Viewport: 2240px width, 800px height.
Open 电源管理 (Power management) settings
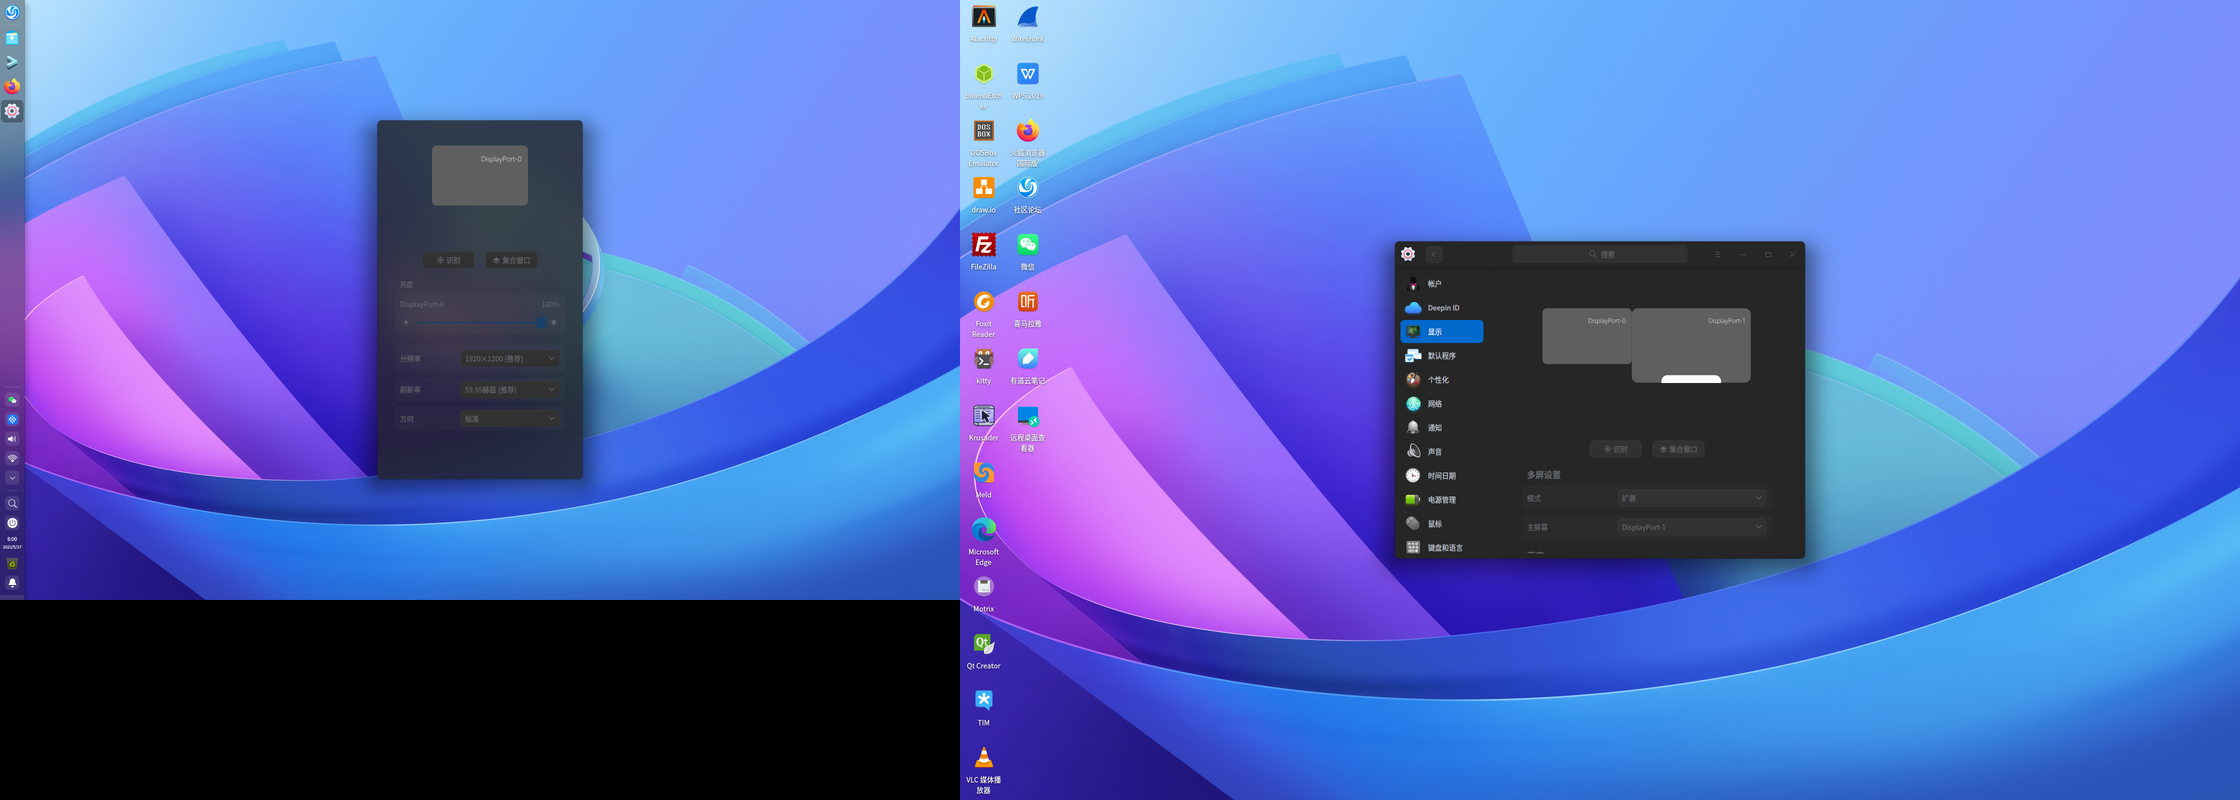[x=1441, y=500]
